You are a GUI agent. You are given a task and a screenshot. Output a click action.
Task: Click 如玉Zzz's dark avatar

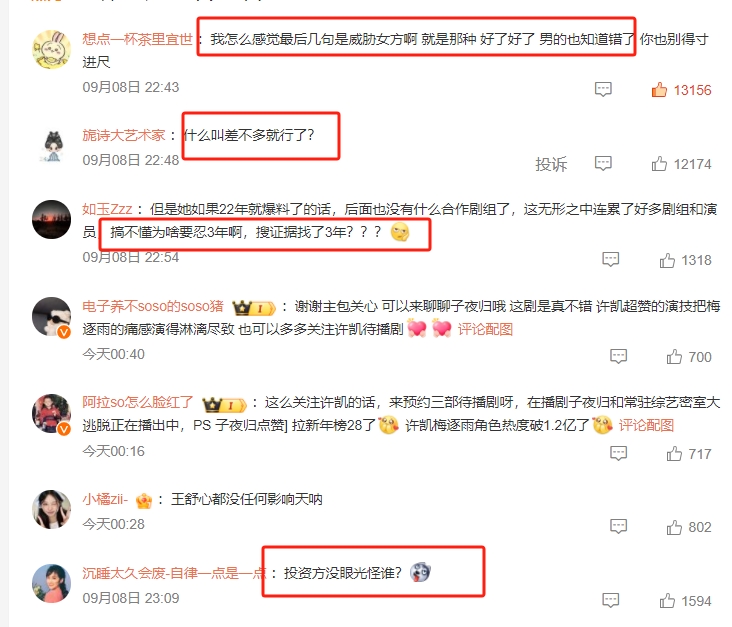[51, 219]
